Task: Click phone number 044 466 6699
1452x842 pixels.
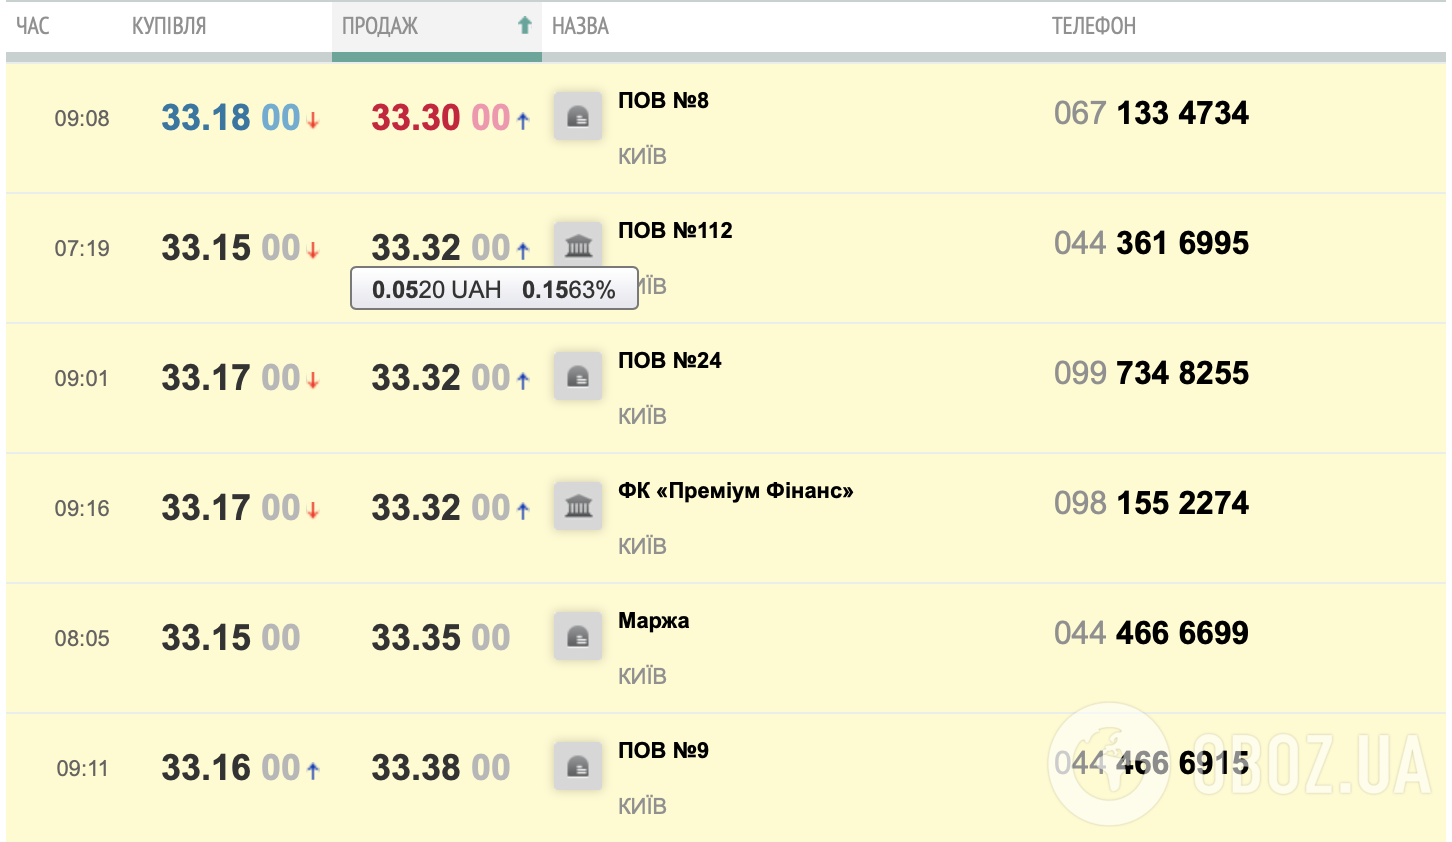Action: (1151, 633)
